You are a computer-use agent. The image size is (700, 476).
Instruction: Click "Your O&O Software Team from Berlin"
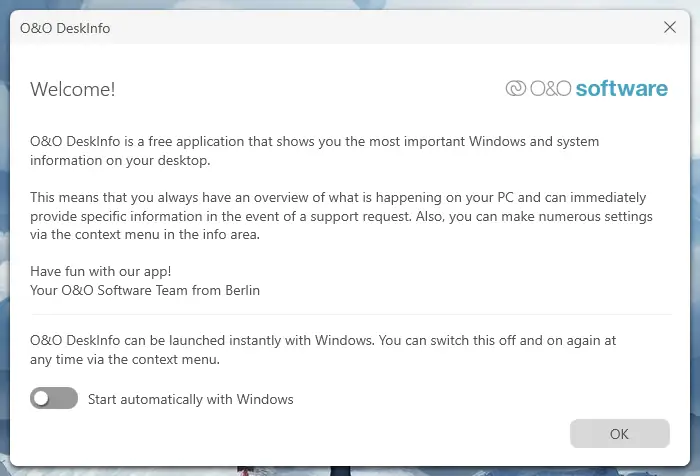click(x=145, y=291)
